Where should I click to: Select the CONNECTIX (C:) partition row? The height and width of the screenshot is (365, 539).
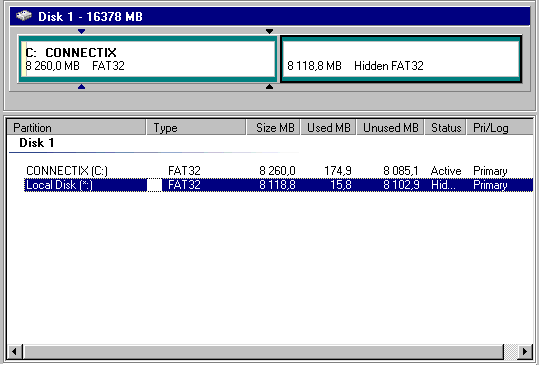point(278,171)
